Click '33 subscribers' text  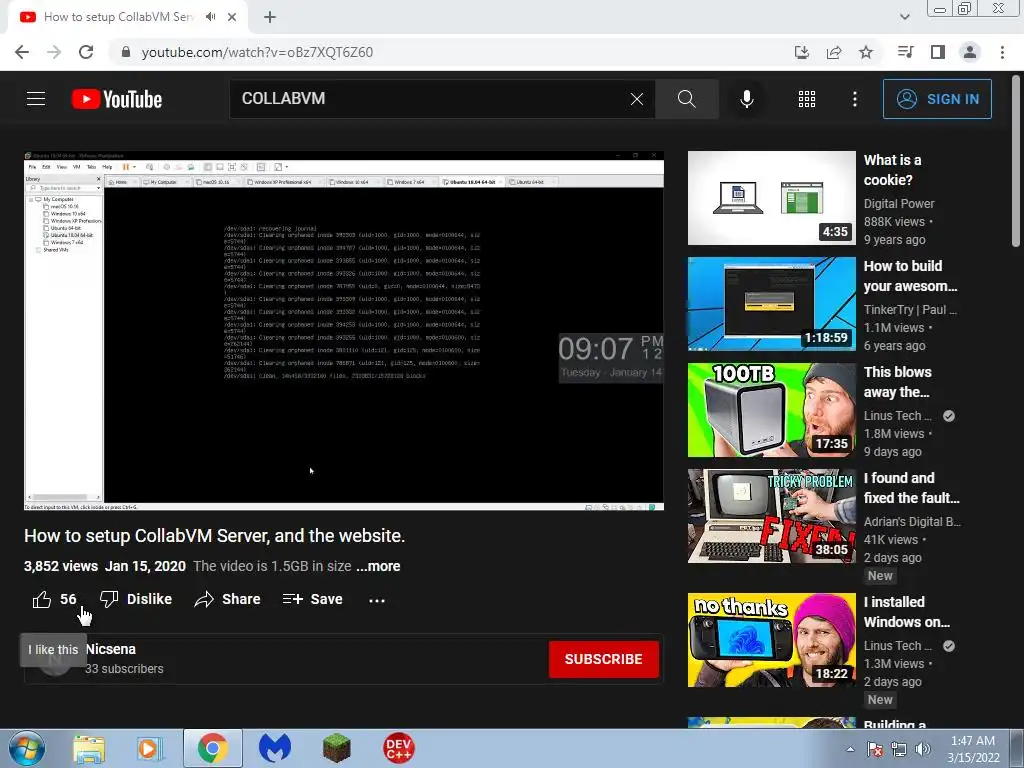pos(124,669)
